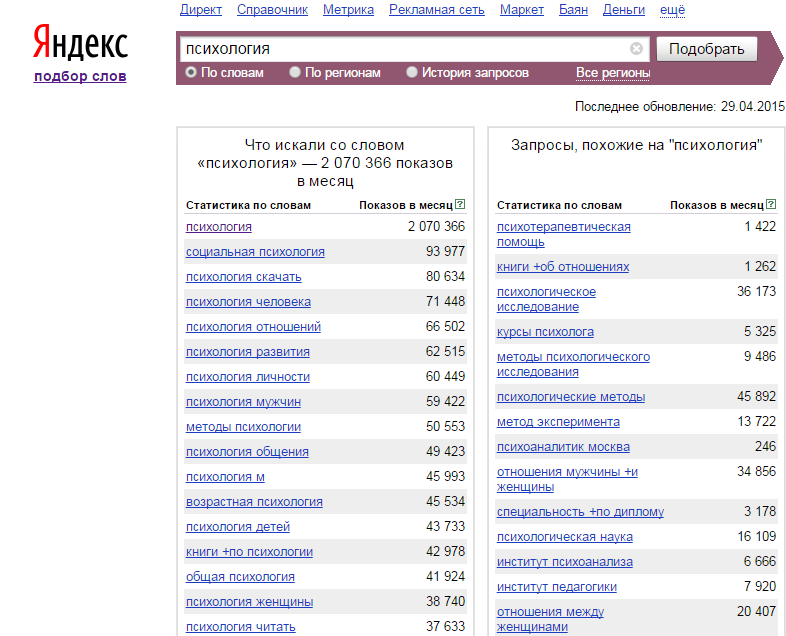Open 'психология читать' keyword link
Image resolution: width=786 pixels, height=636 pixels.
point(241,627)
